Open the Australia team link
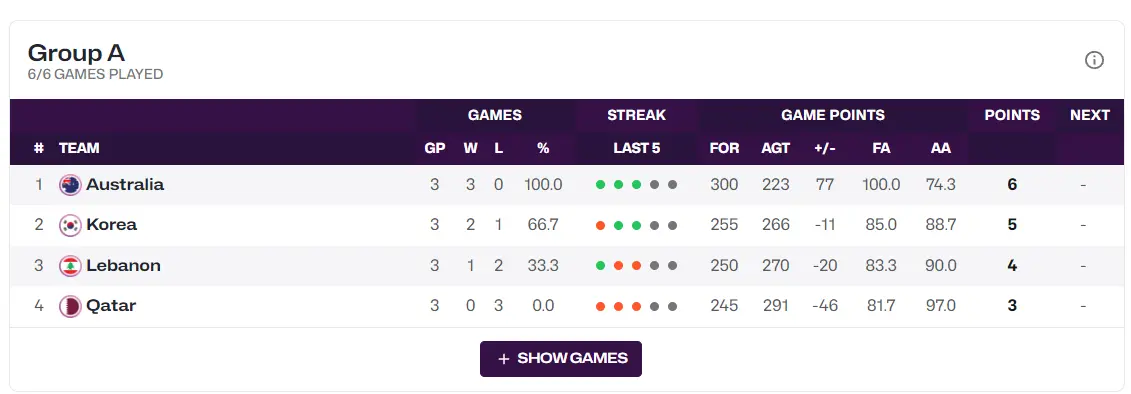This screenshot has width=1131, height=394. (126, 185)
